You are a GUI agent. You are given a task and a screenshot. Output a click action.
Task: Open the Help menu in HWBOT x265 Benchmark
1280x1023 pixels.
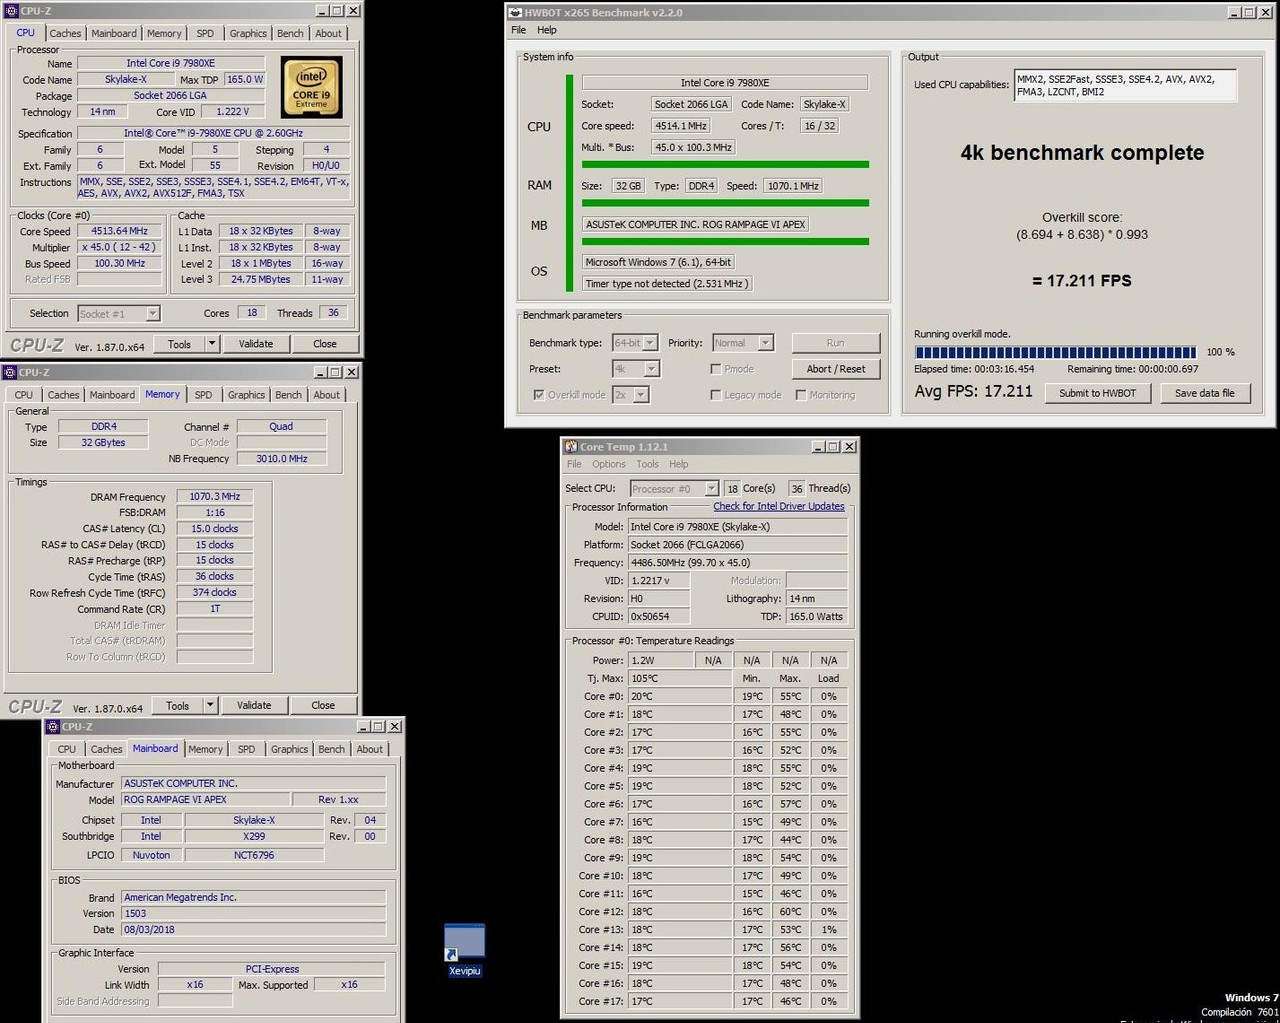pyautogui.click(x=547, y=30)
